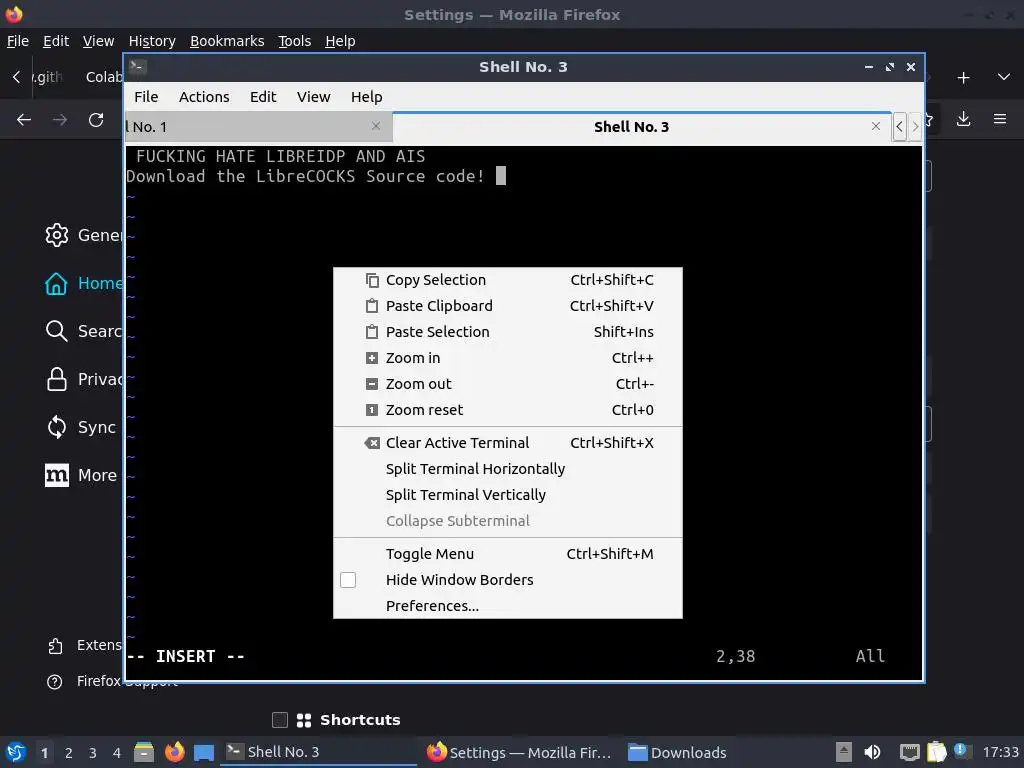
Task: Click Zoom in menu entry
Action: coord(507,358)
